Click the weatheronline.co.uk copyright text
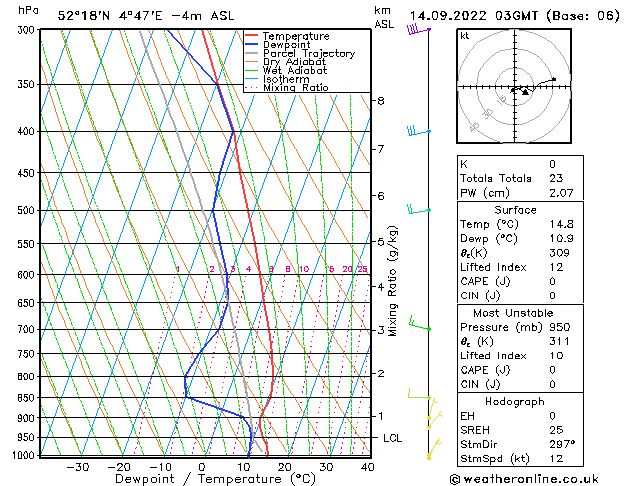 click(x=524, y=479)
